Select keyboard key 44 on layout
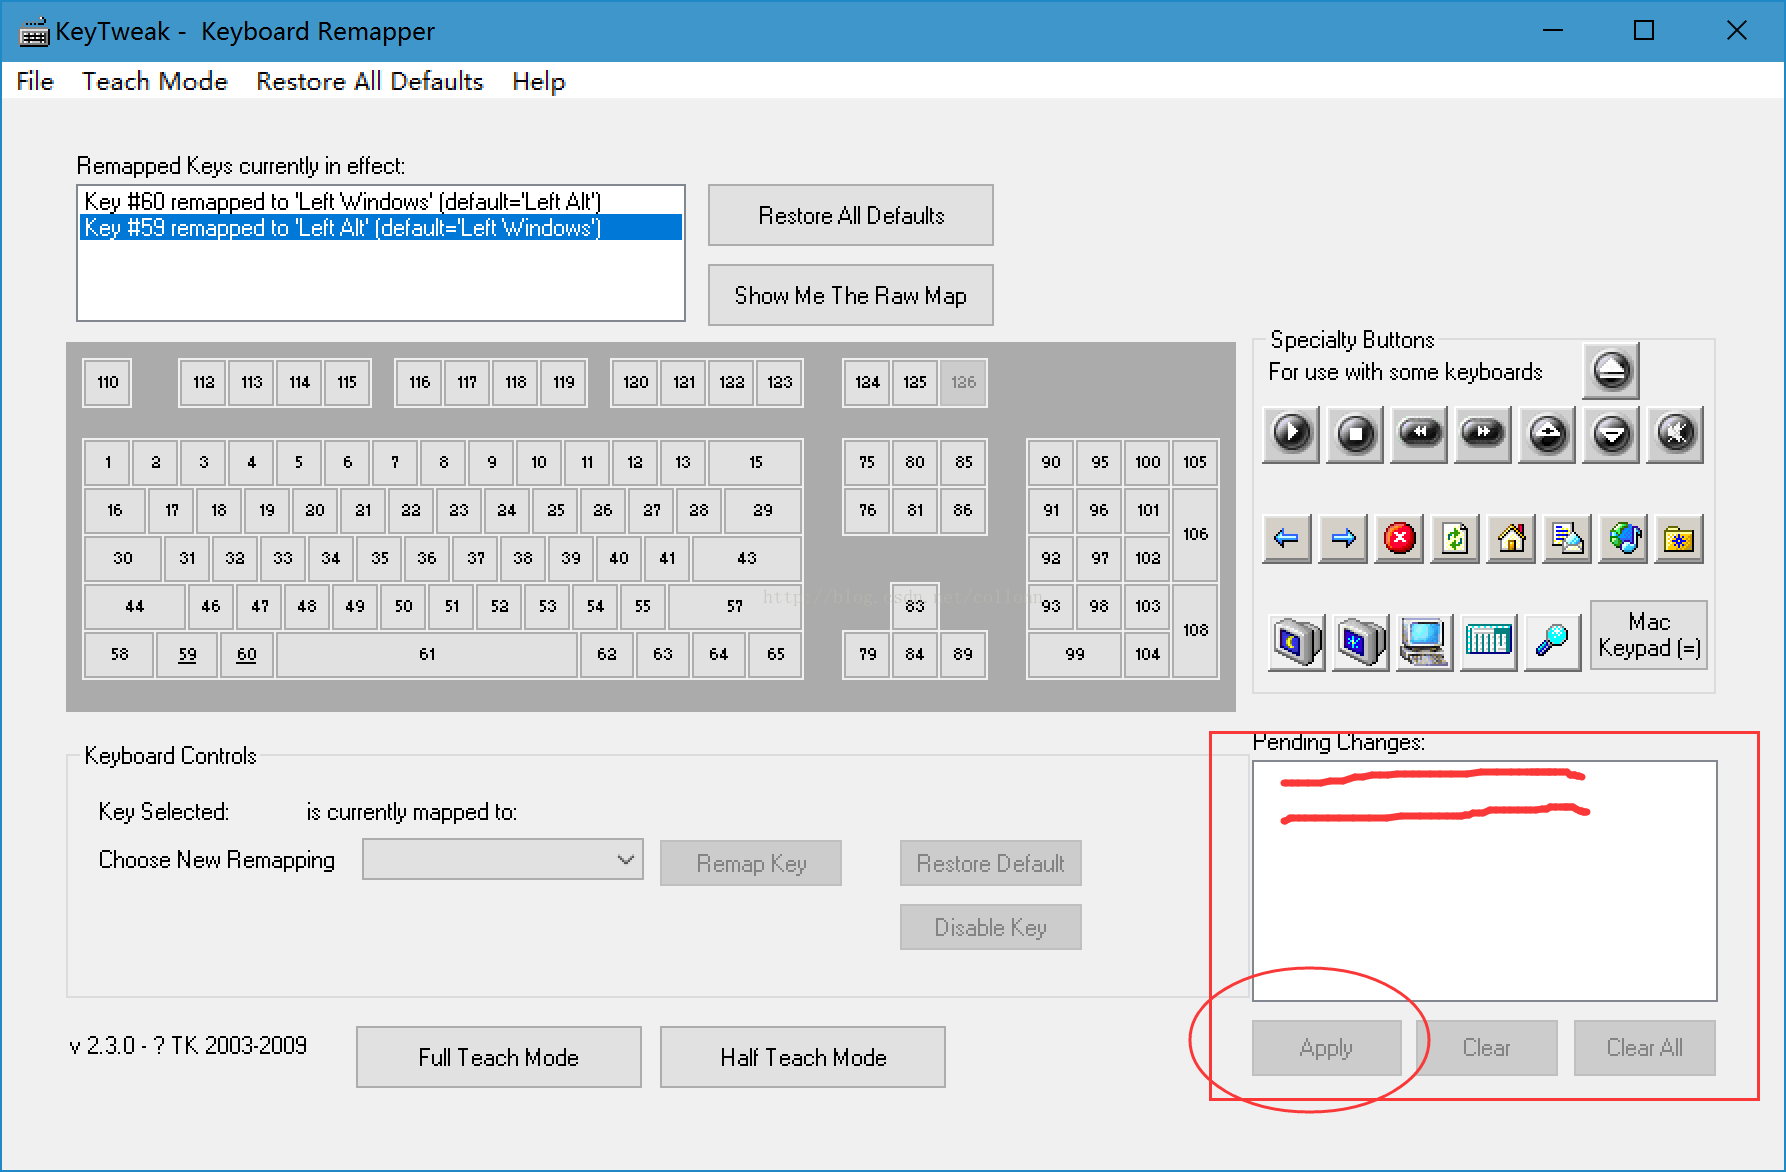This screenshot has height=1172, width=1786. coord(135,606)
